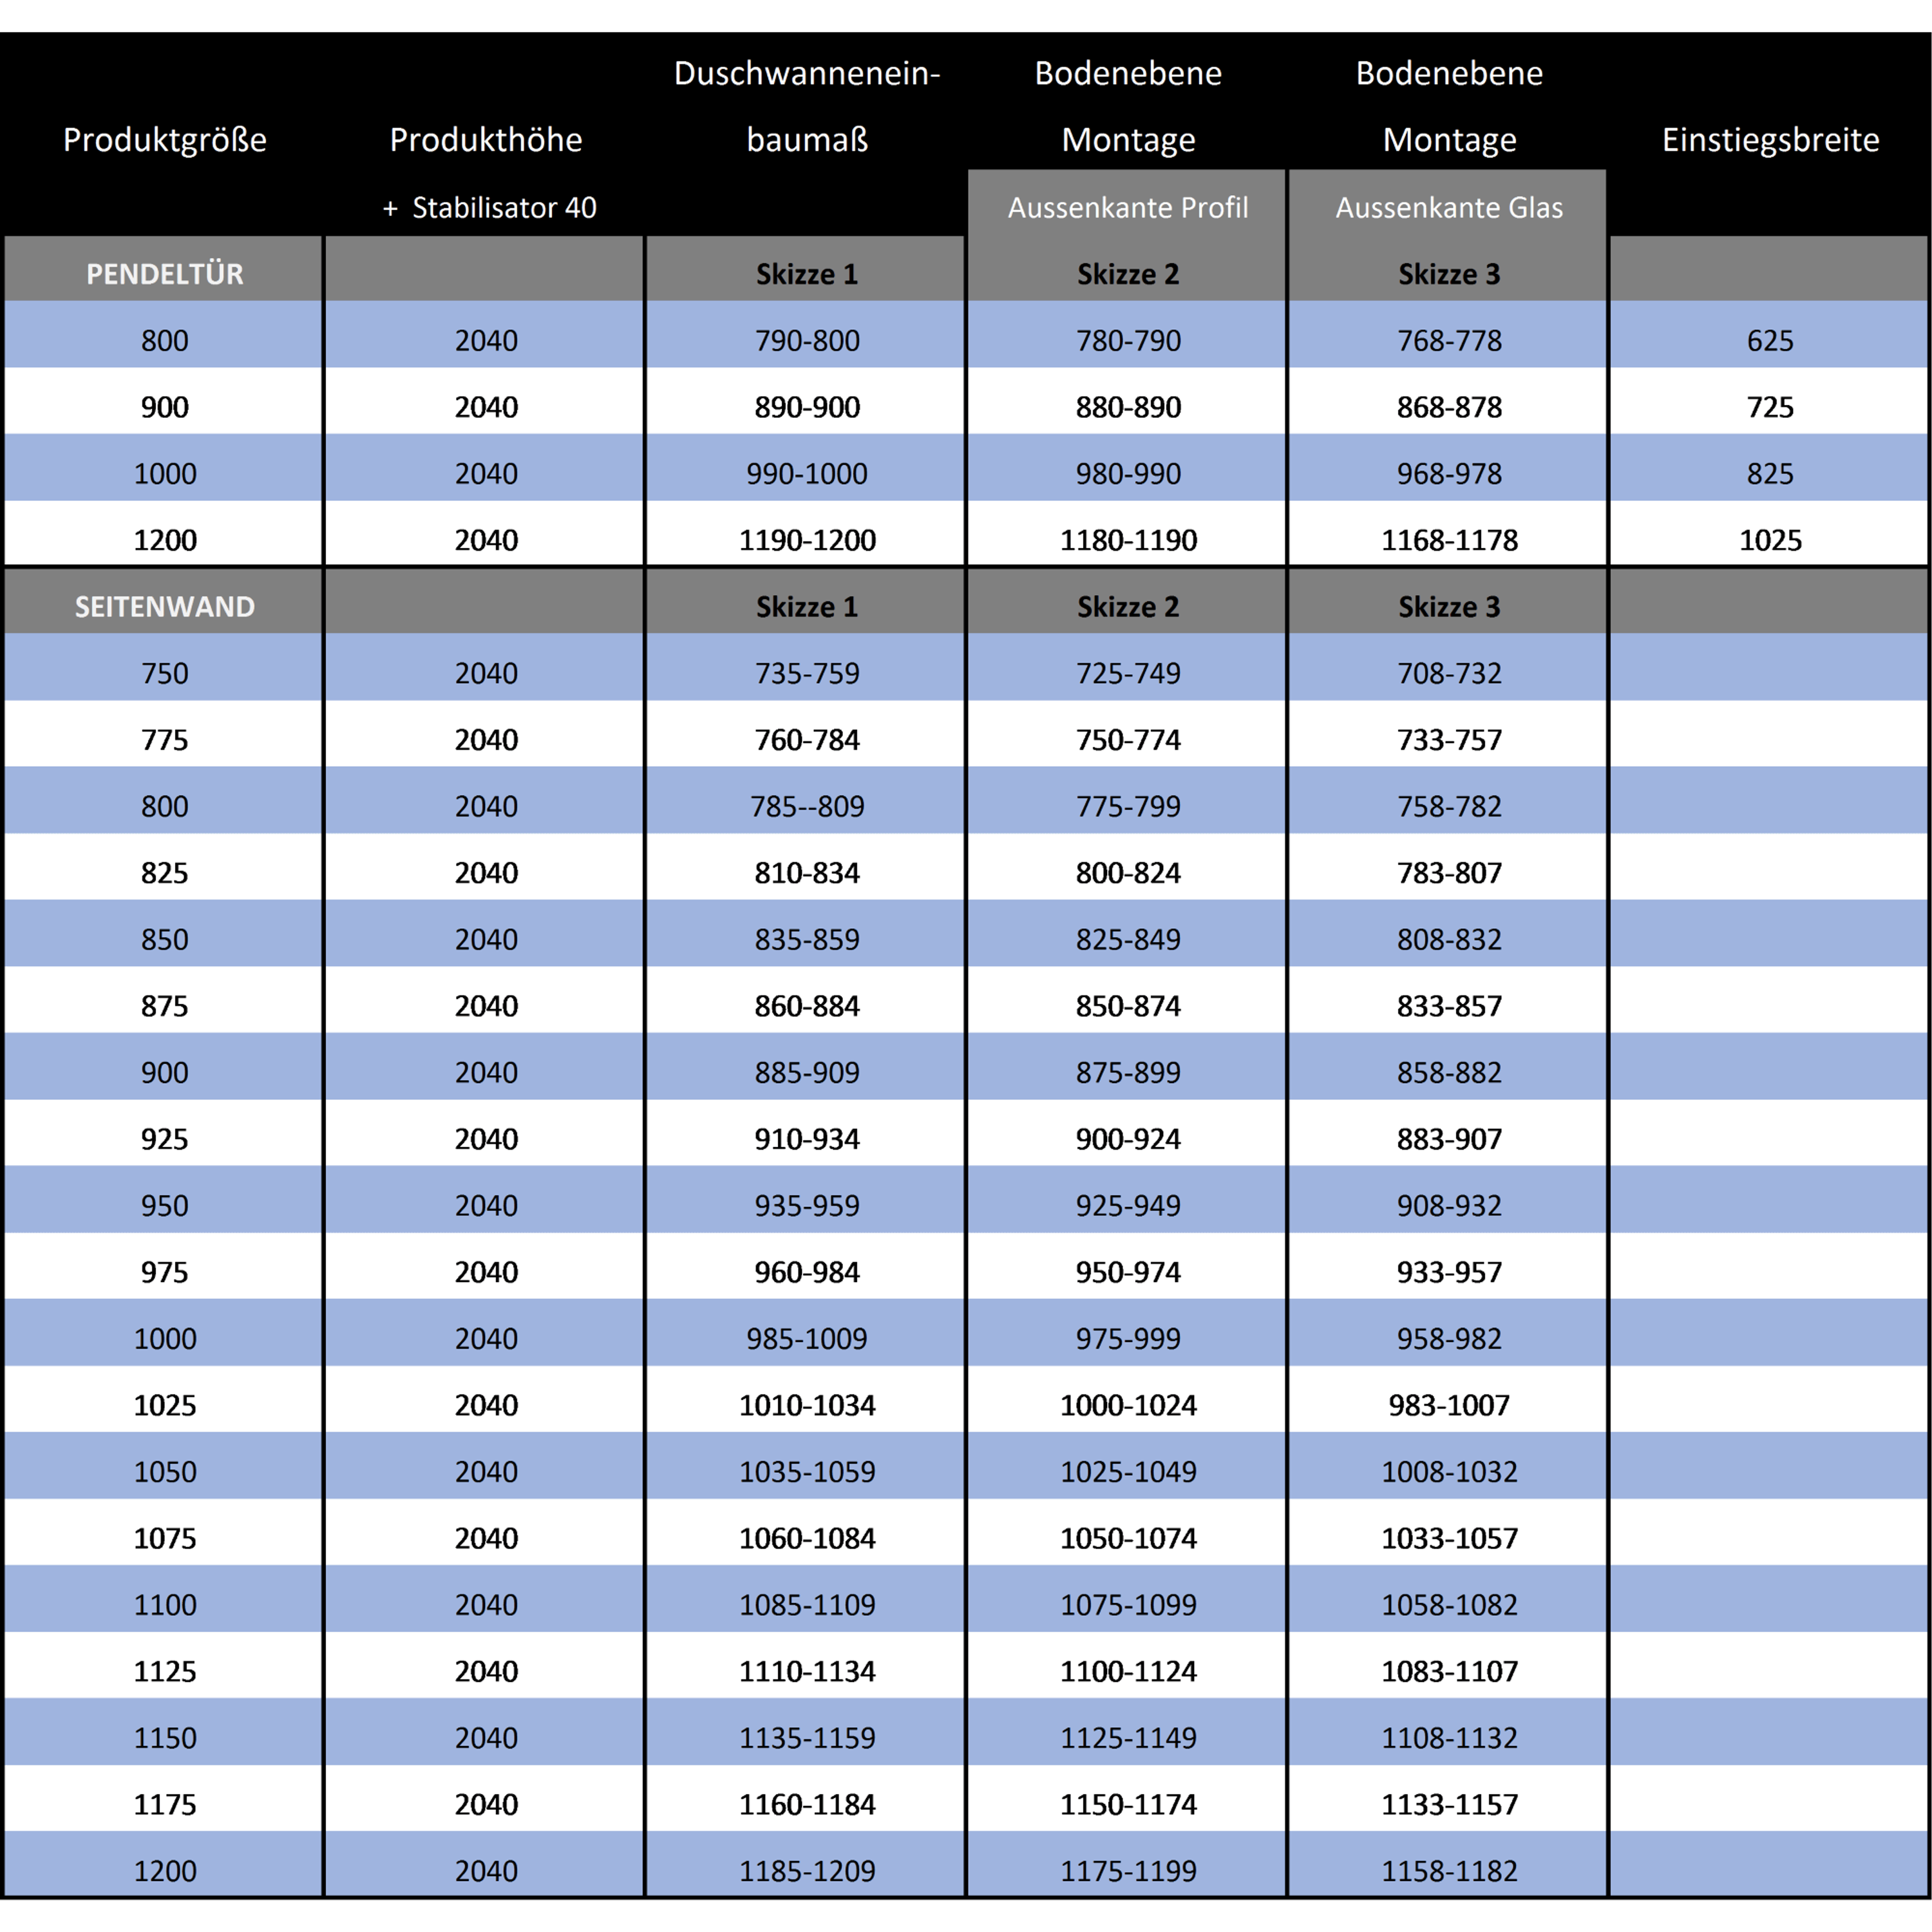Click the 1190-1200 cell

pos(807,541)
